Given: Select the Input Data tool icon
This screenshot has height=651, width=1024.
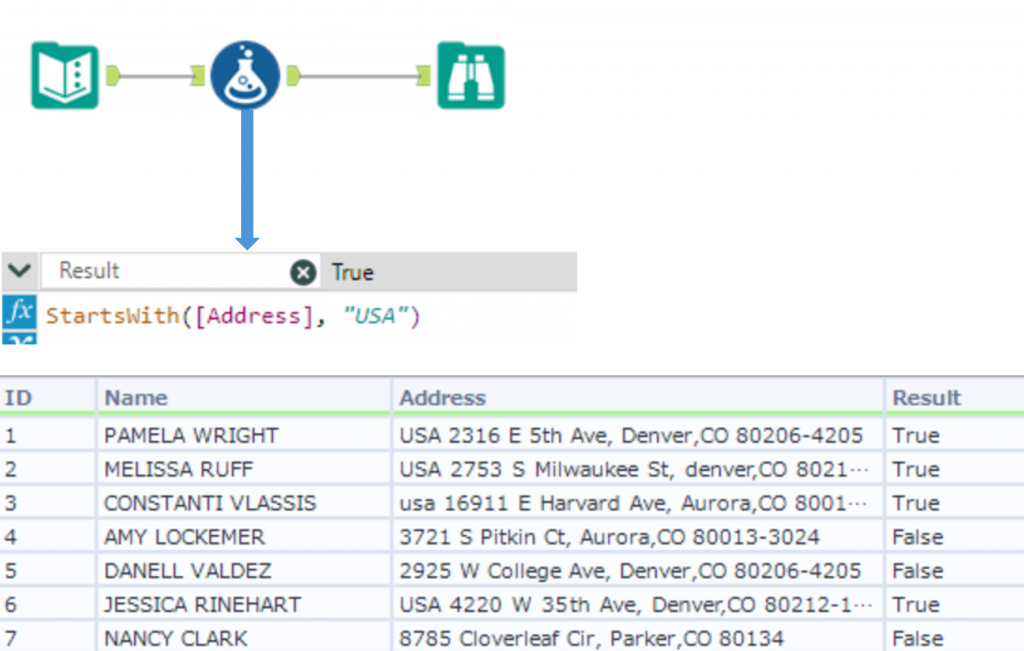Looking at the screenshot, I should [65, 75].
